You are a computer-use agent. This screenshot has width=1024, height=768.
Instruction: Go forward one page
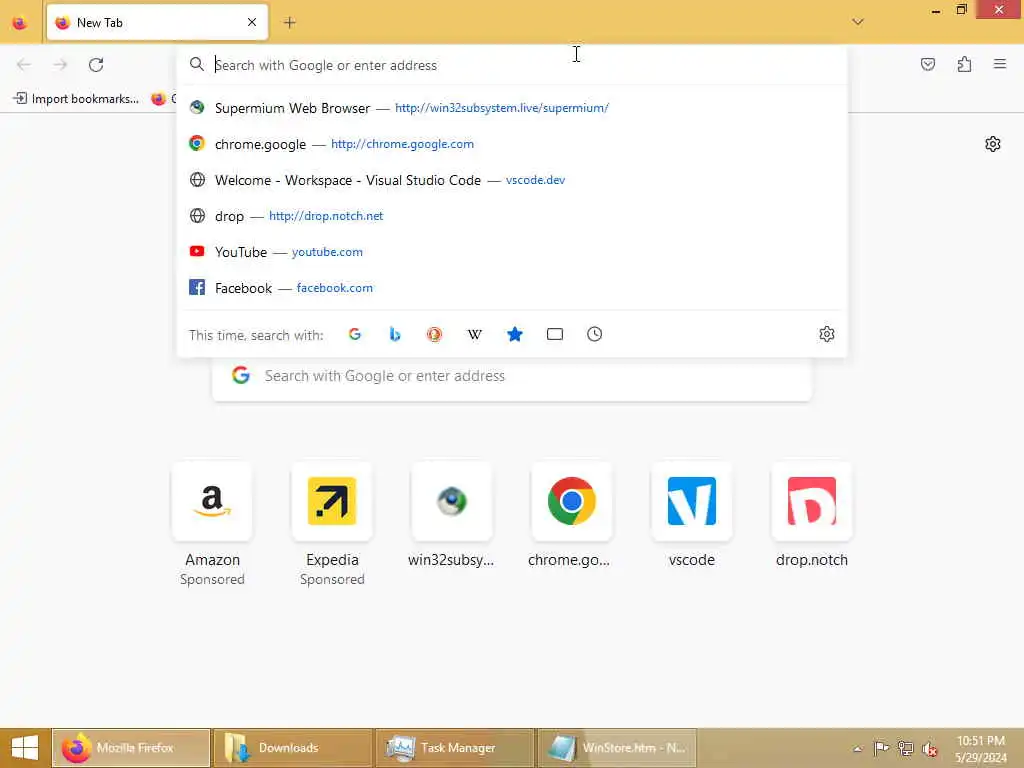(x=60, y=65)
